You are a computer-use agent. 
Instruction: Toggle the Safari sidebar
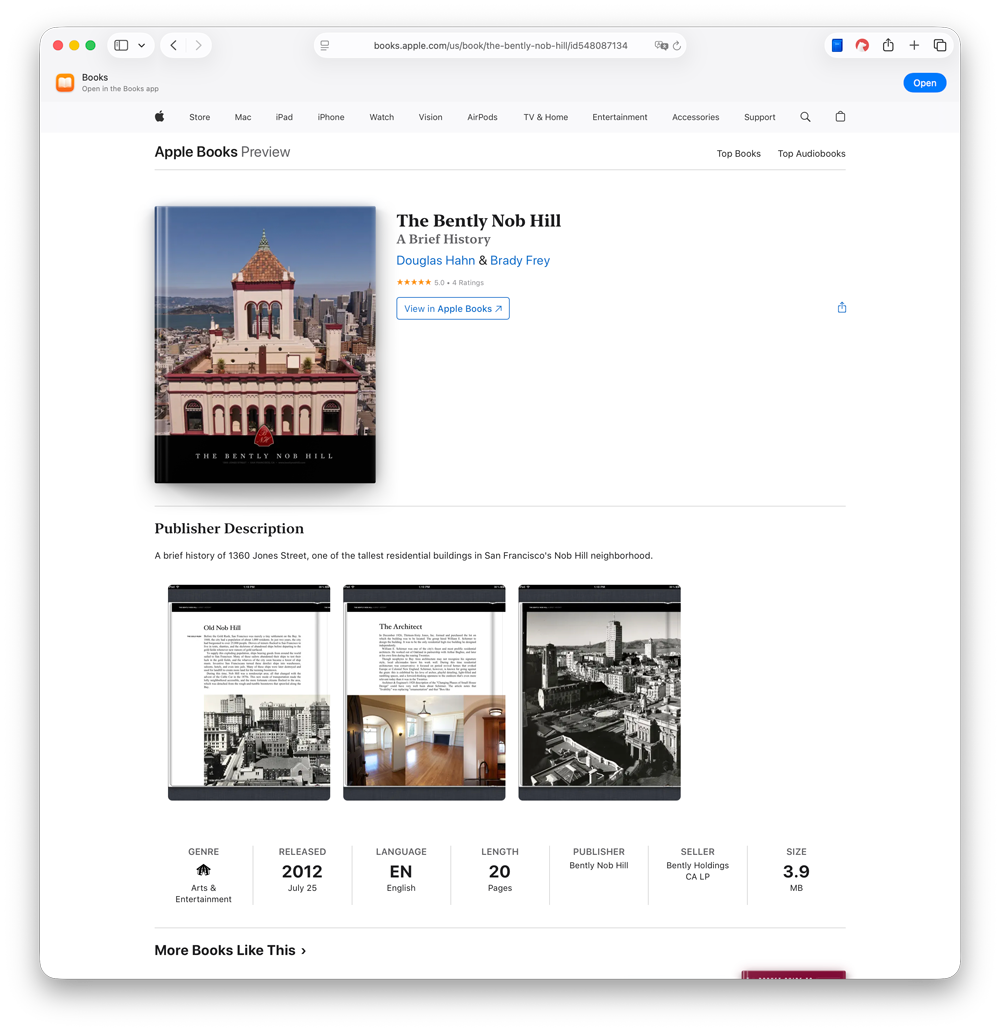(x=121, y=46)
